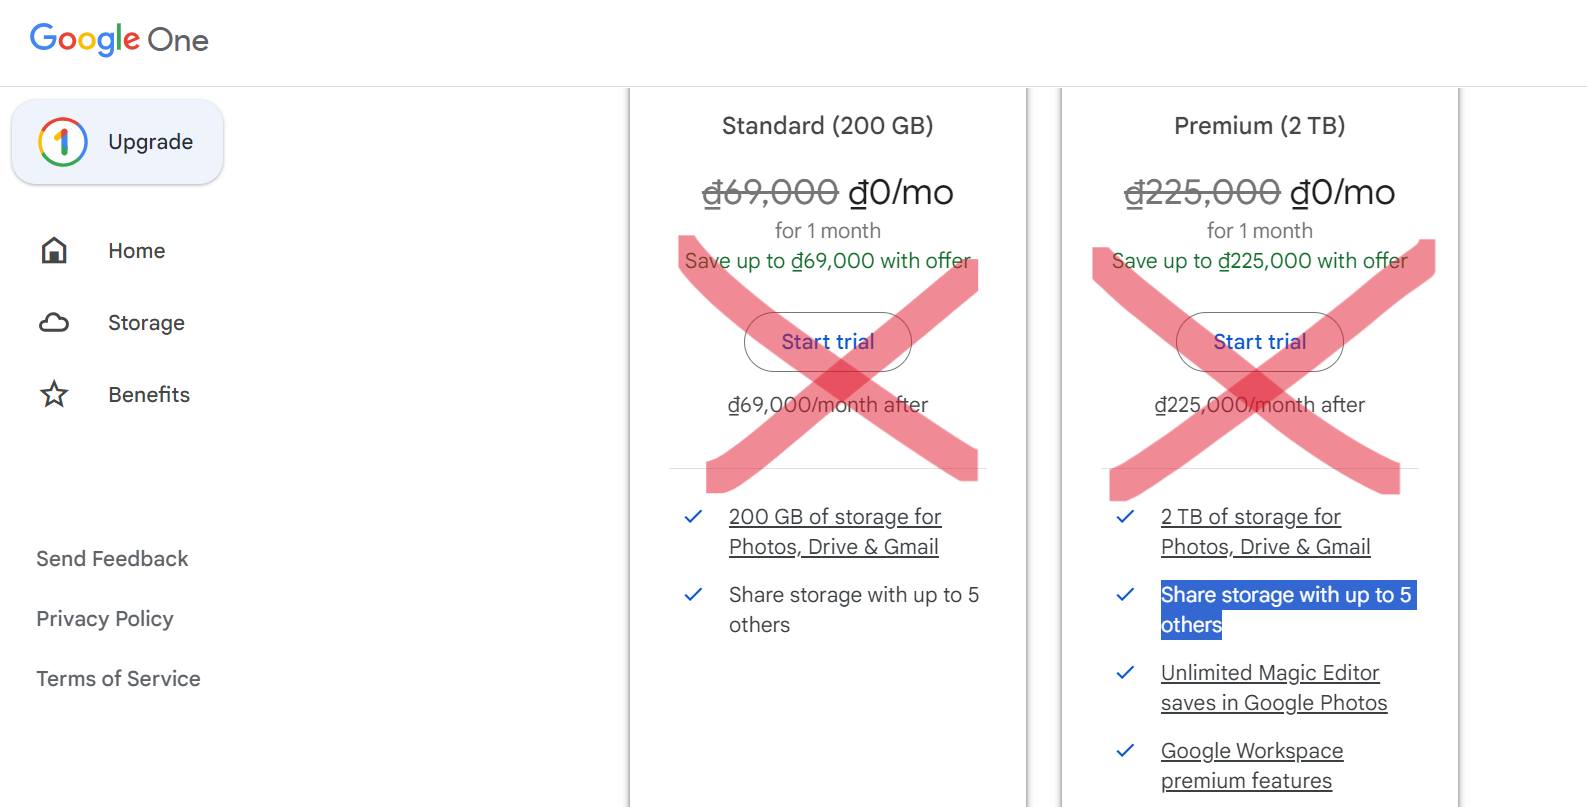Open the Send Feedback link
The image size is (1587, 807).
click(112, 559)
